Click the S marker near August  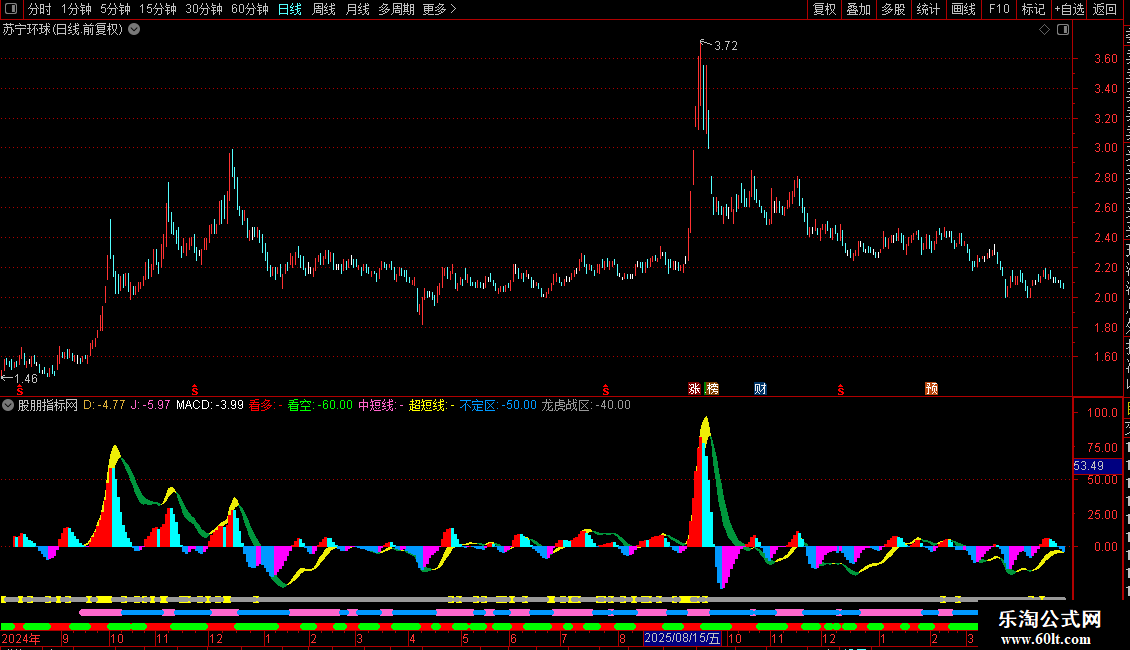(x=605, y=390)
